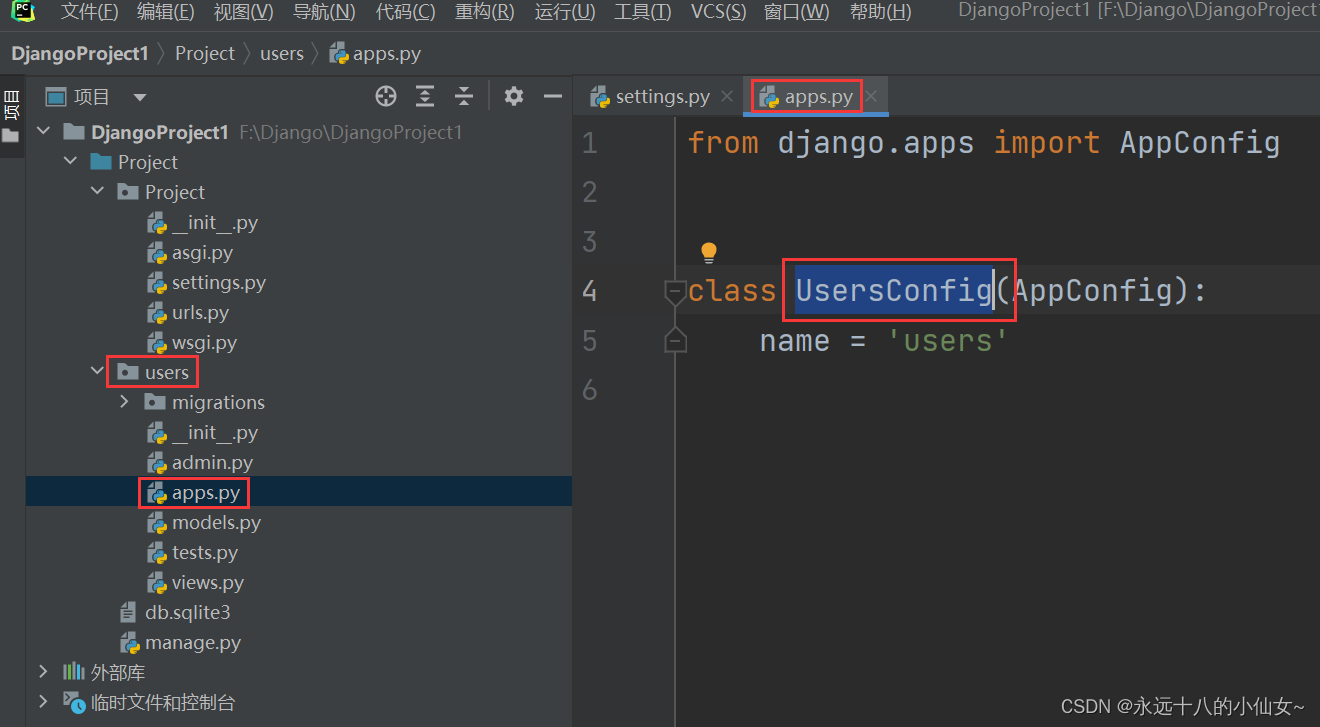This screenshot has width=1320, height=727.
Task: Open the VCS(S) menu
Action: (x=718, y=12)
